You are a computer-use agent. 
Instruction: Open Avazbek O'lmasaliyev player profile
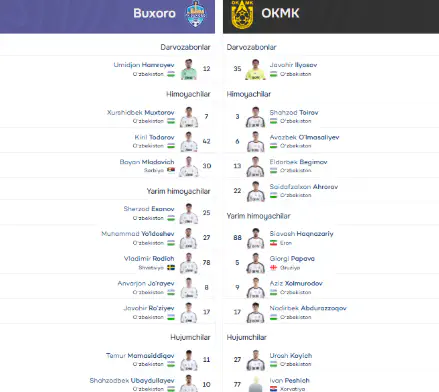(304, 137)
